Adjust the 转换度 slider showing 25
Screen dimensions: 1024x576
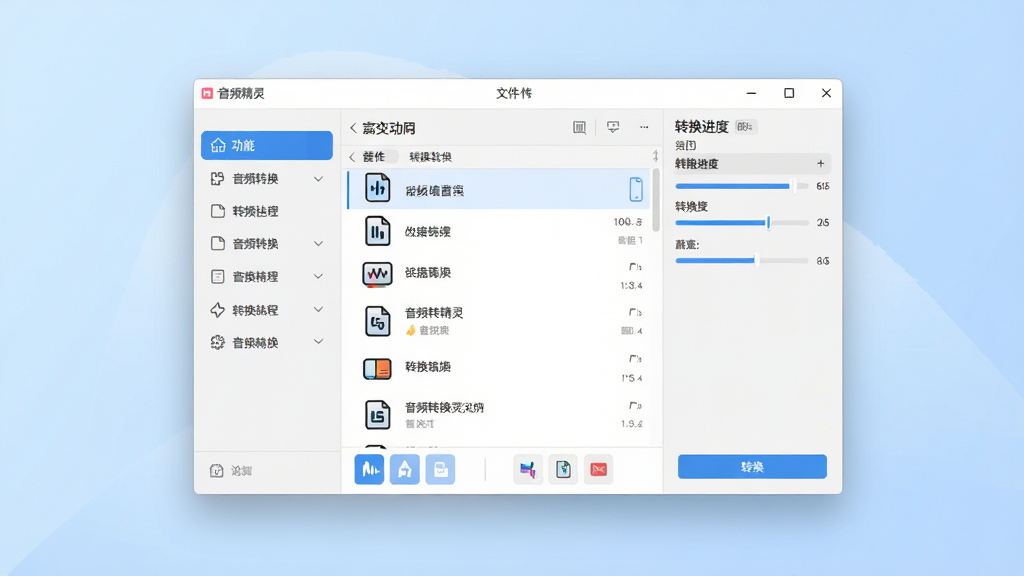coord(741,223)
